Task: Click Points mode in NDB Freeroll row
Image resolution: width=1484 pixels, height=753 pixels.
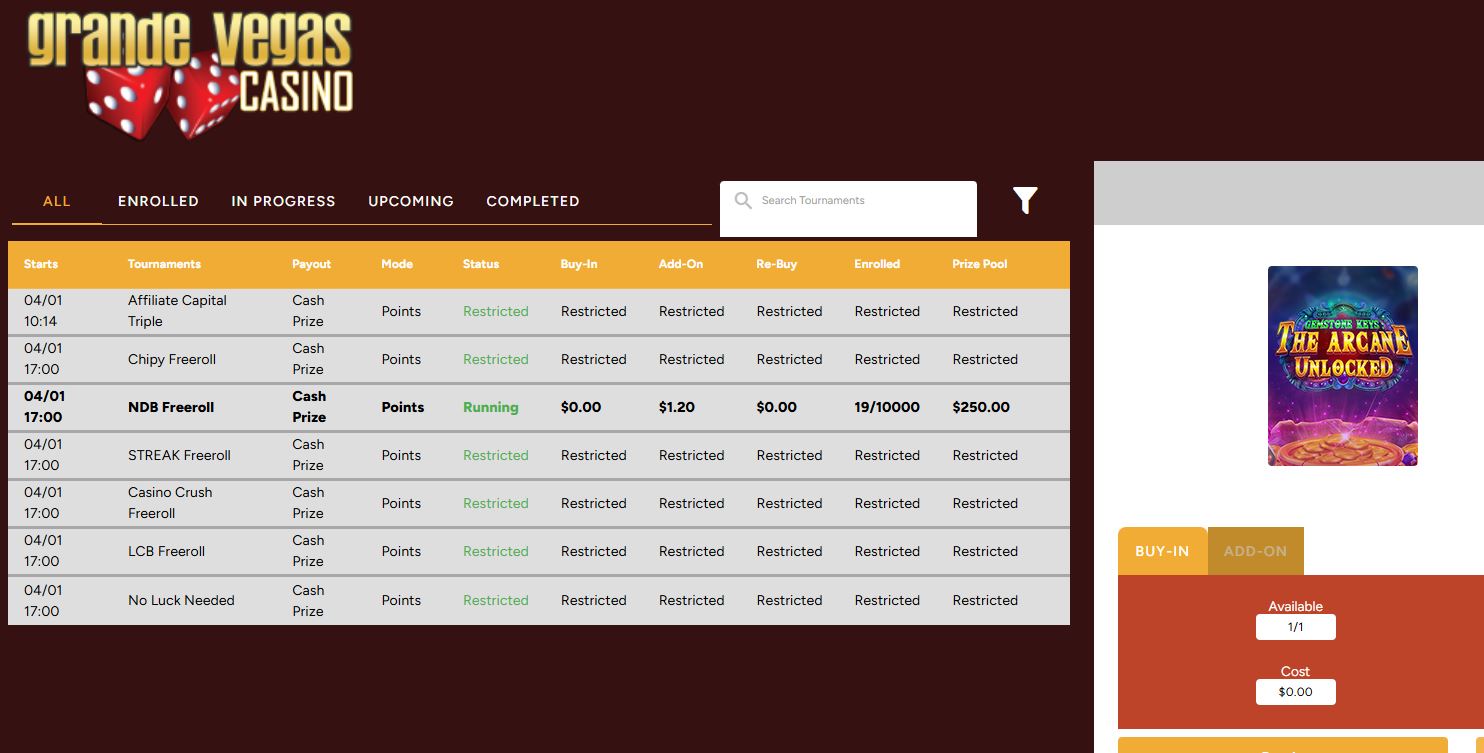Action: (x=403, y=407)
